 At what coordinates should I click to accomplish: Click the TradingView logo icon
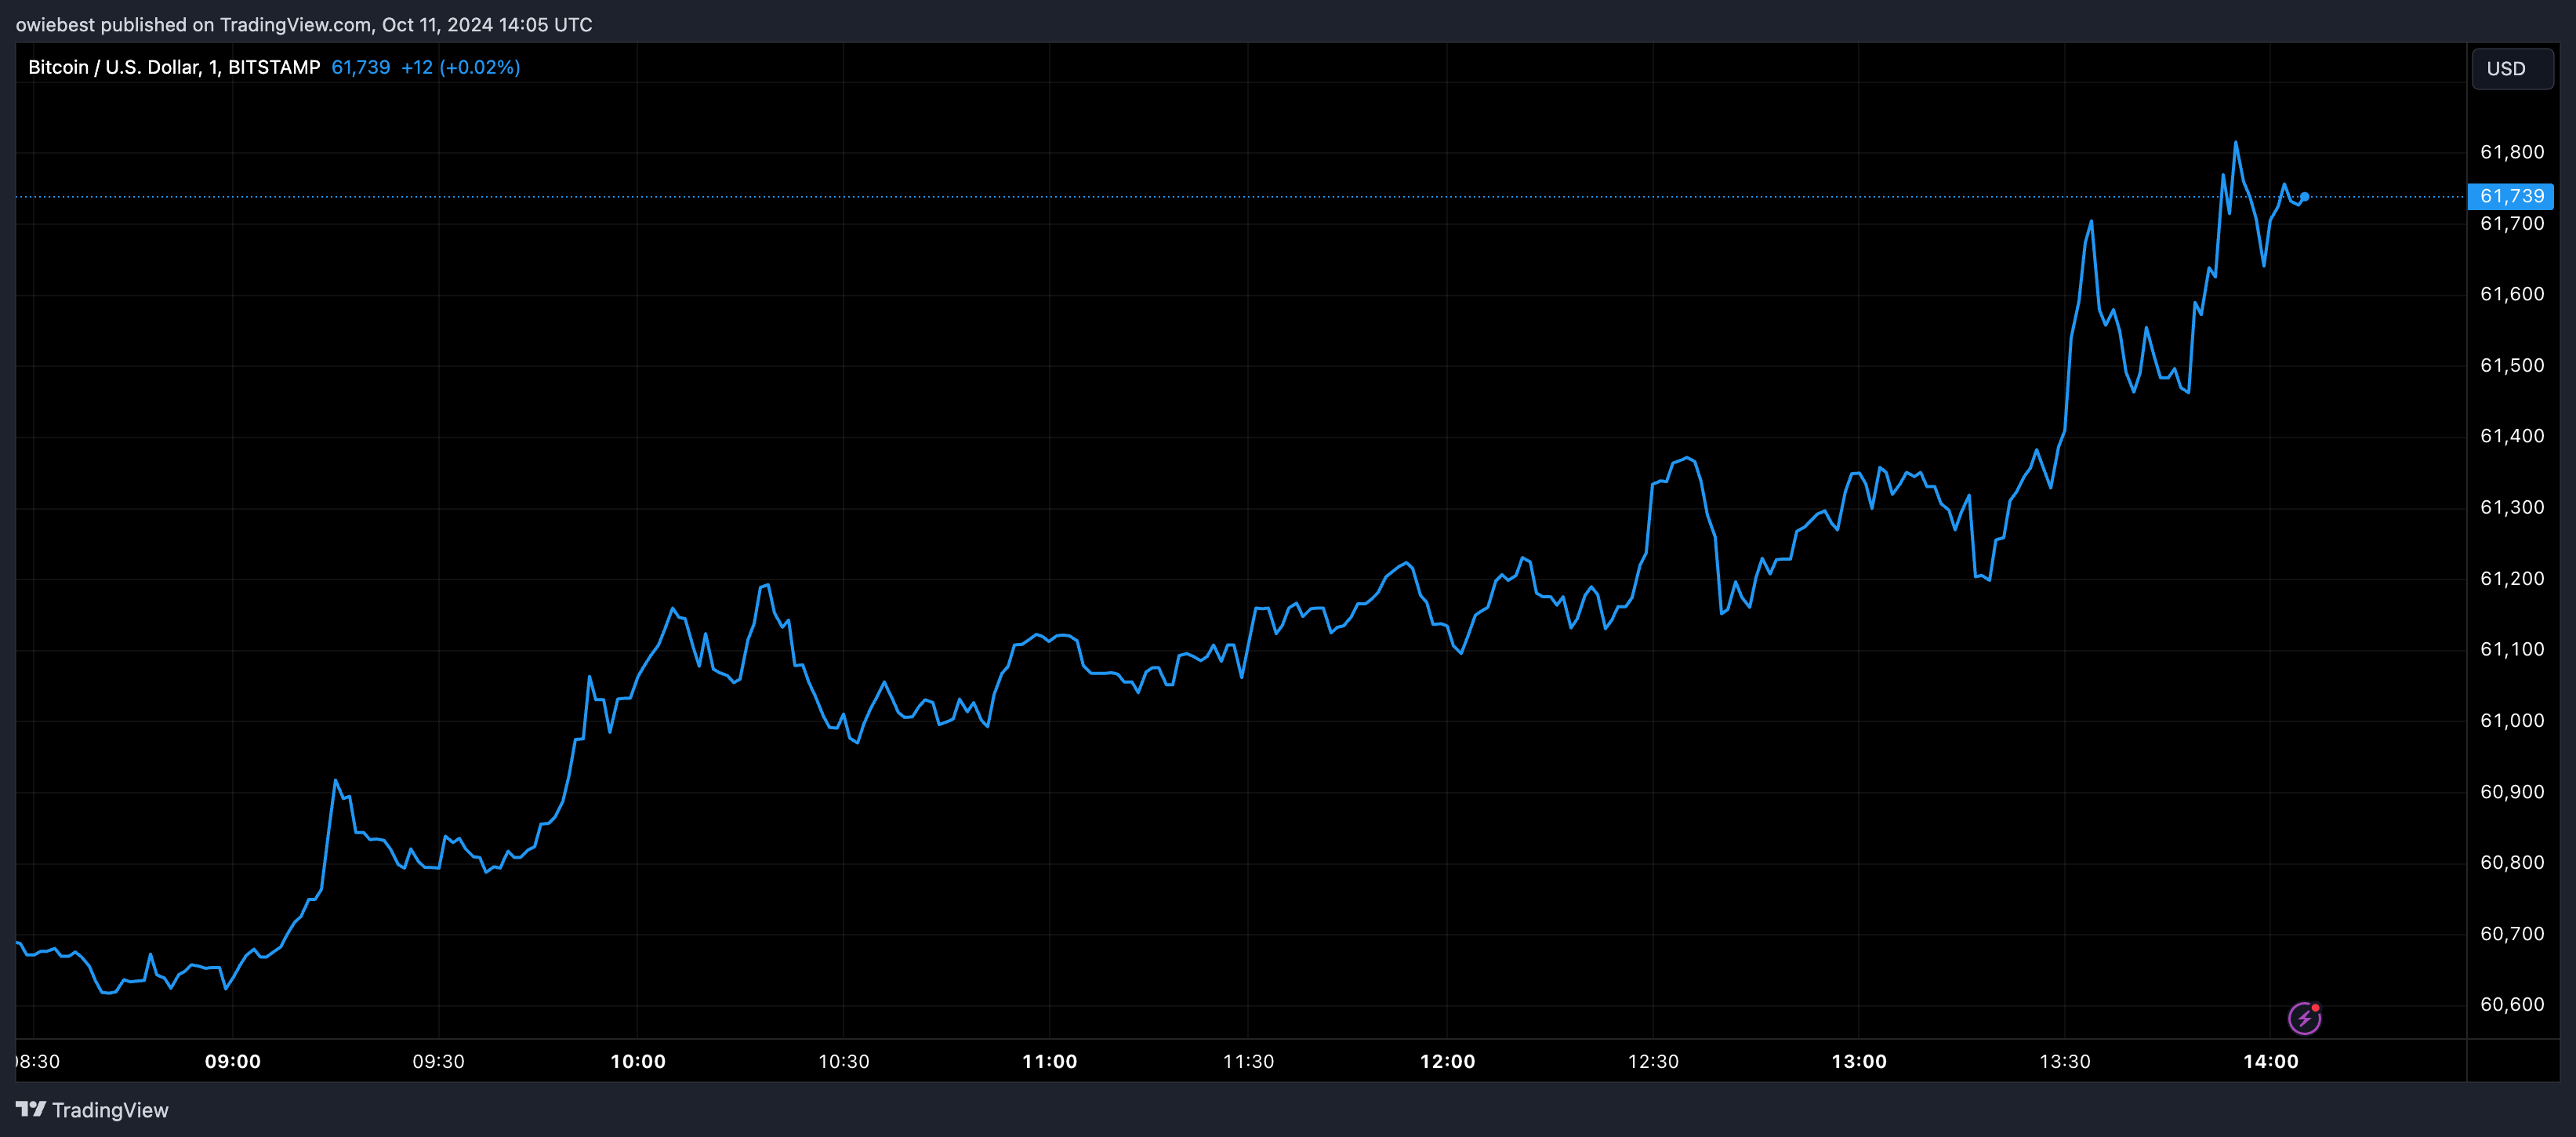tap(30, 1109)
